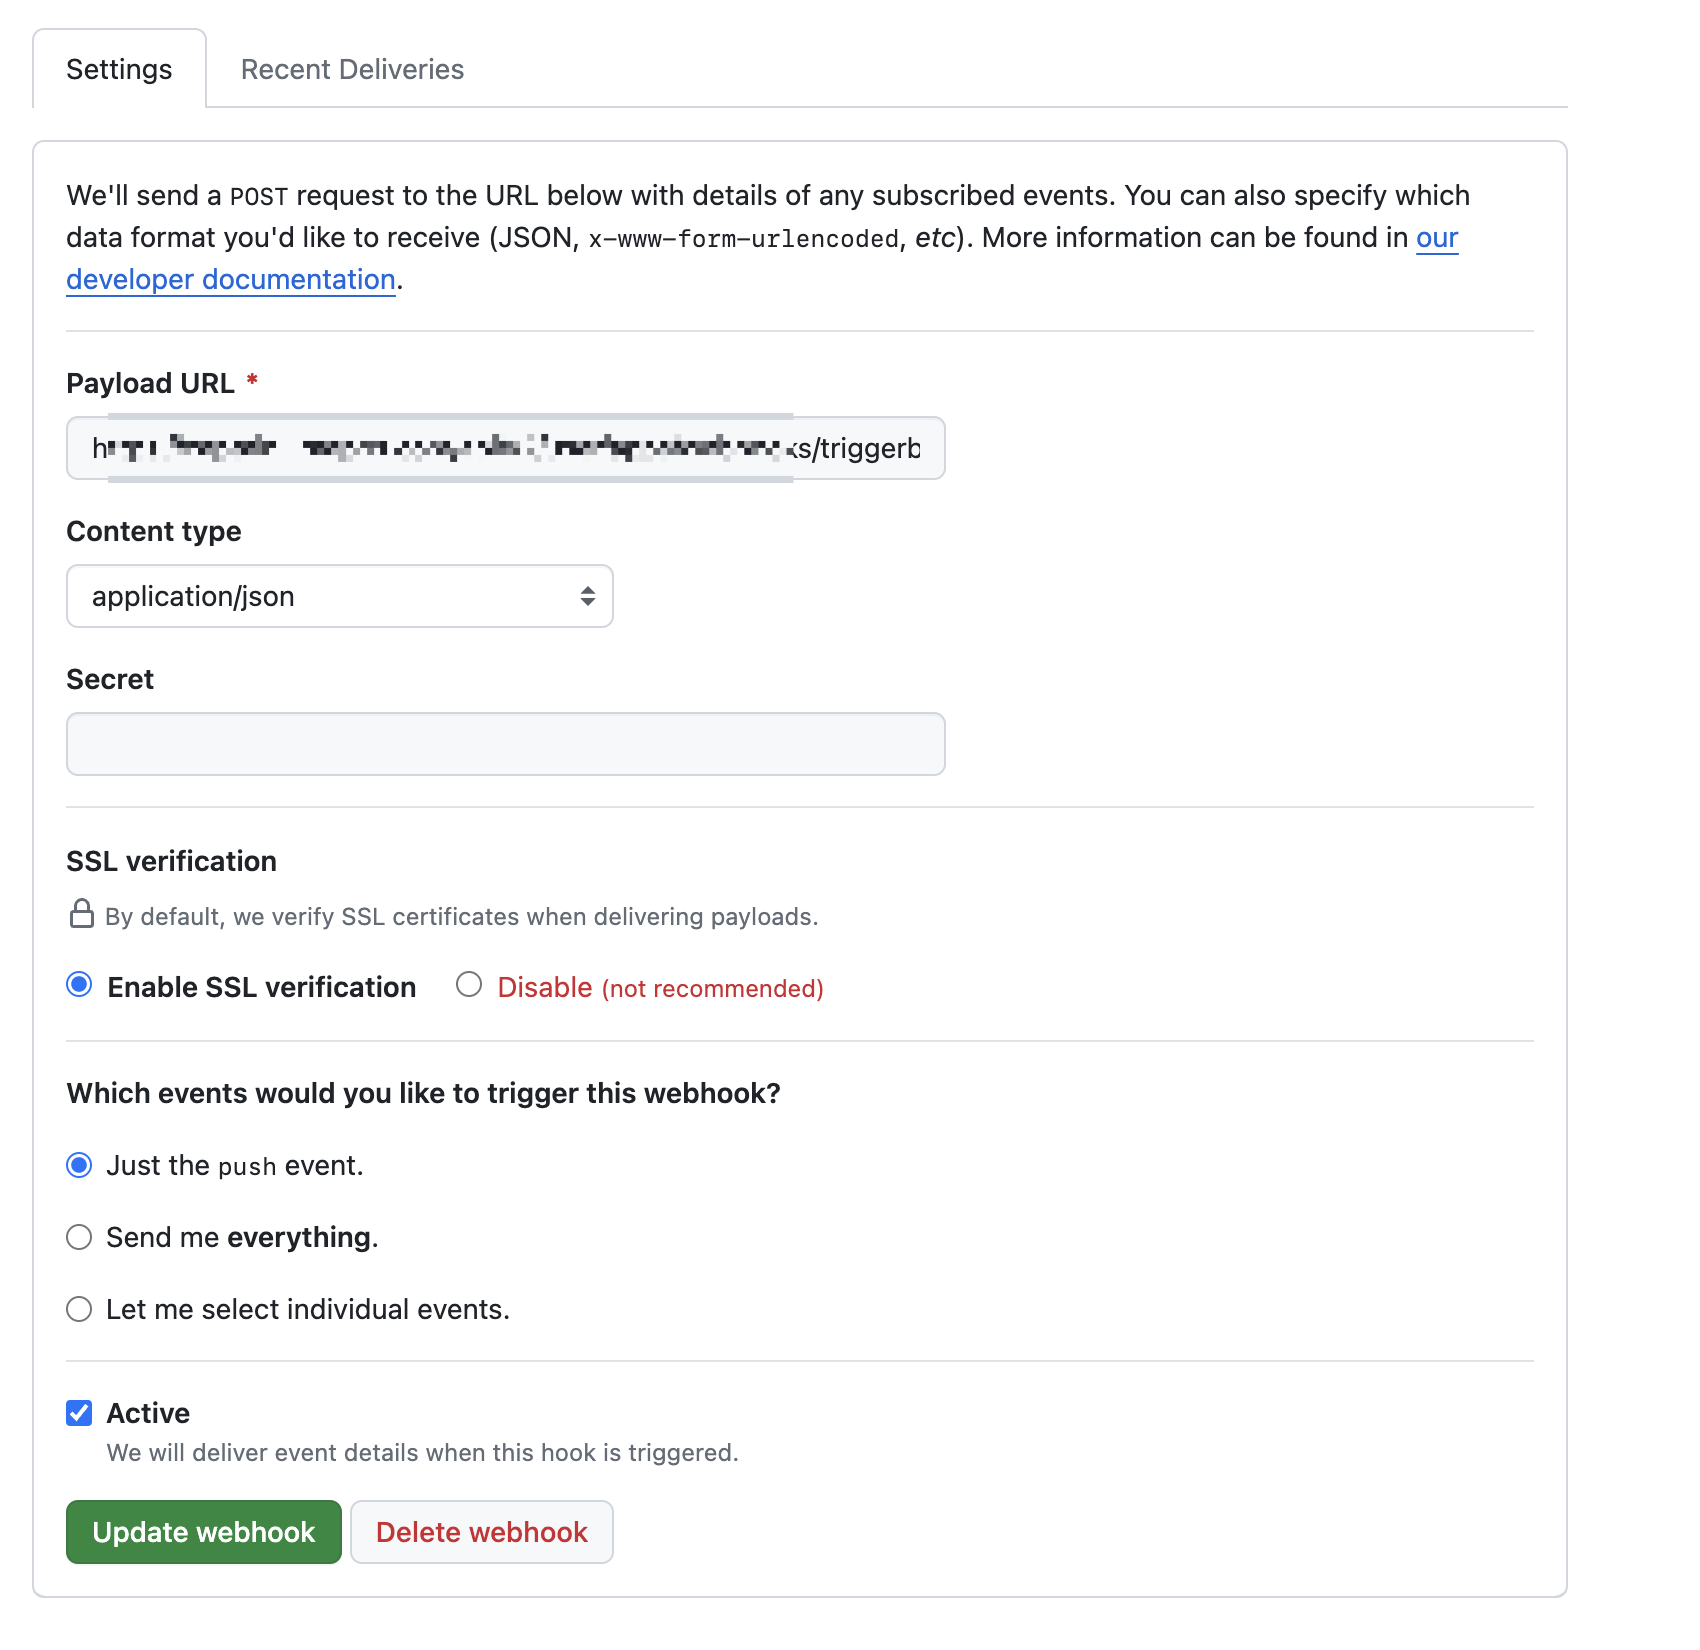Select the Disable SSL radio option

(x=469, y=985)
